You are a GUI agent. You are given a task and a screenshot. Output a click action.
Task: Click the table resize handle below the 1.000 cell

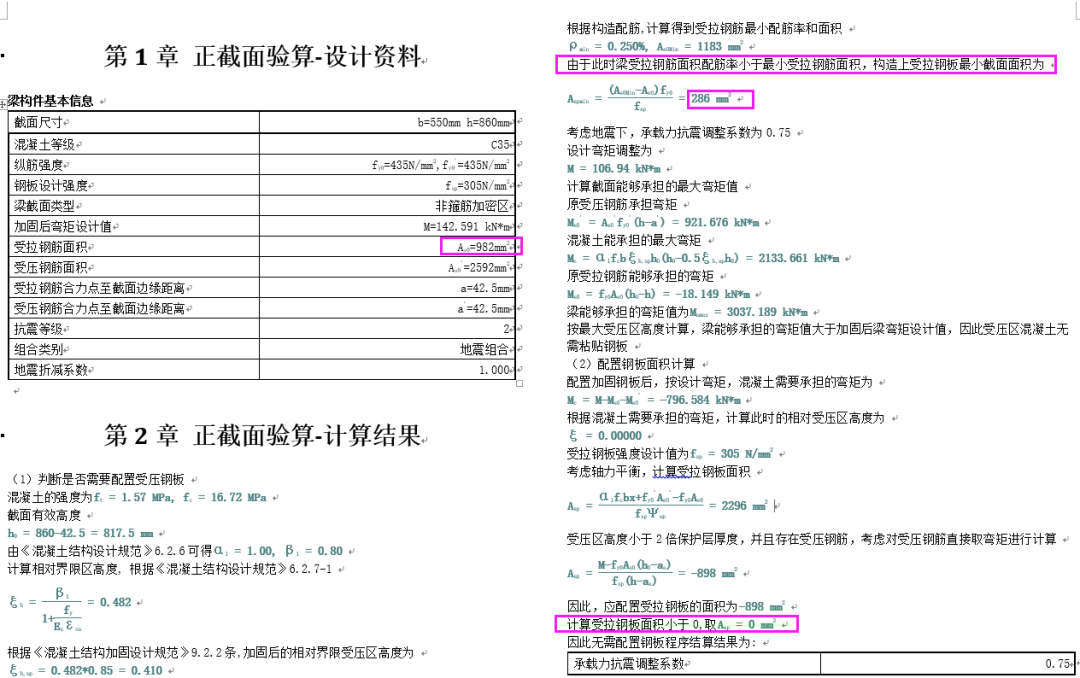(x=519, y=384)
